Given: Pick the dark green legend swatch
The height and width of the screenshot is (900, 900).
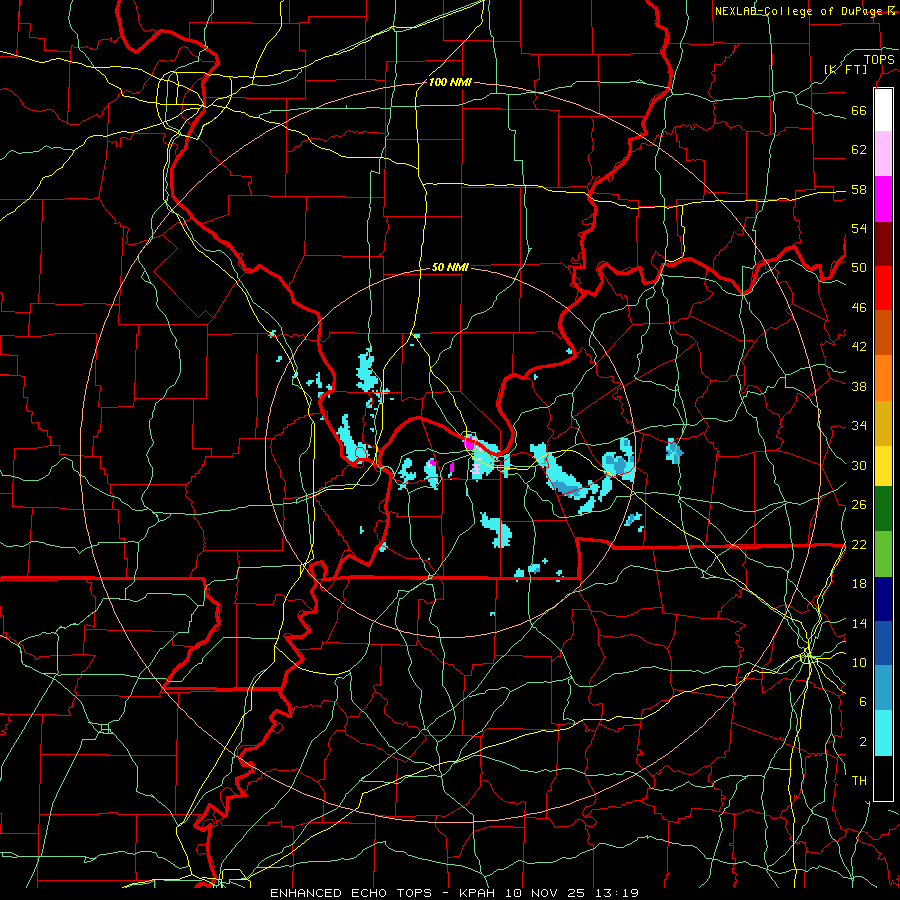Looking at the screenshot, I should (x=883, y=509).
